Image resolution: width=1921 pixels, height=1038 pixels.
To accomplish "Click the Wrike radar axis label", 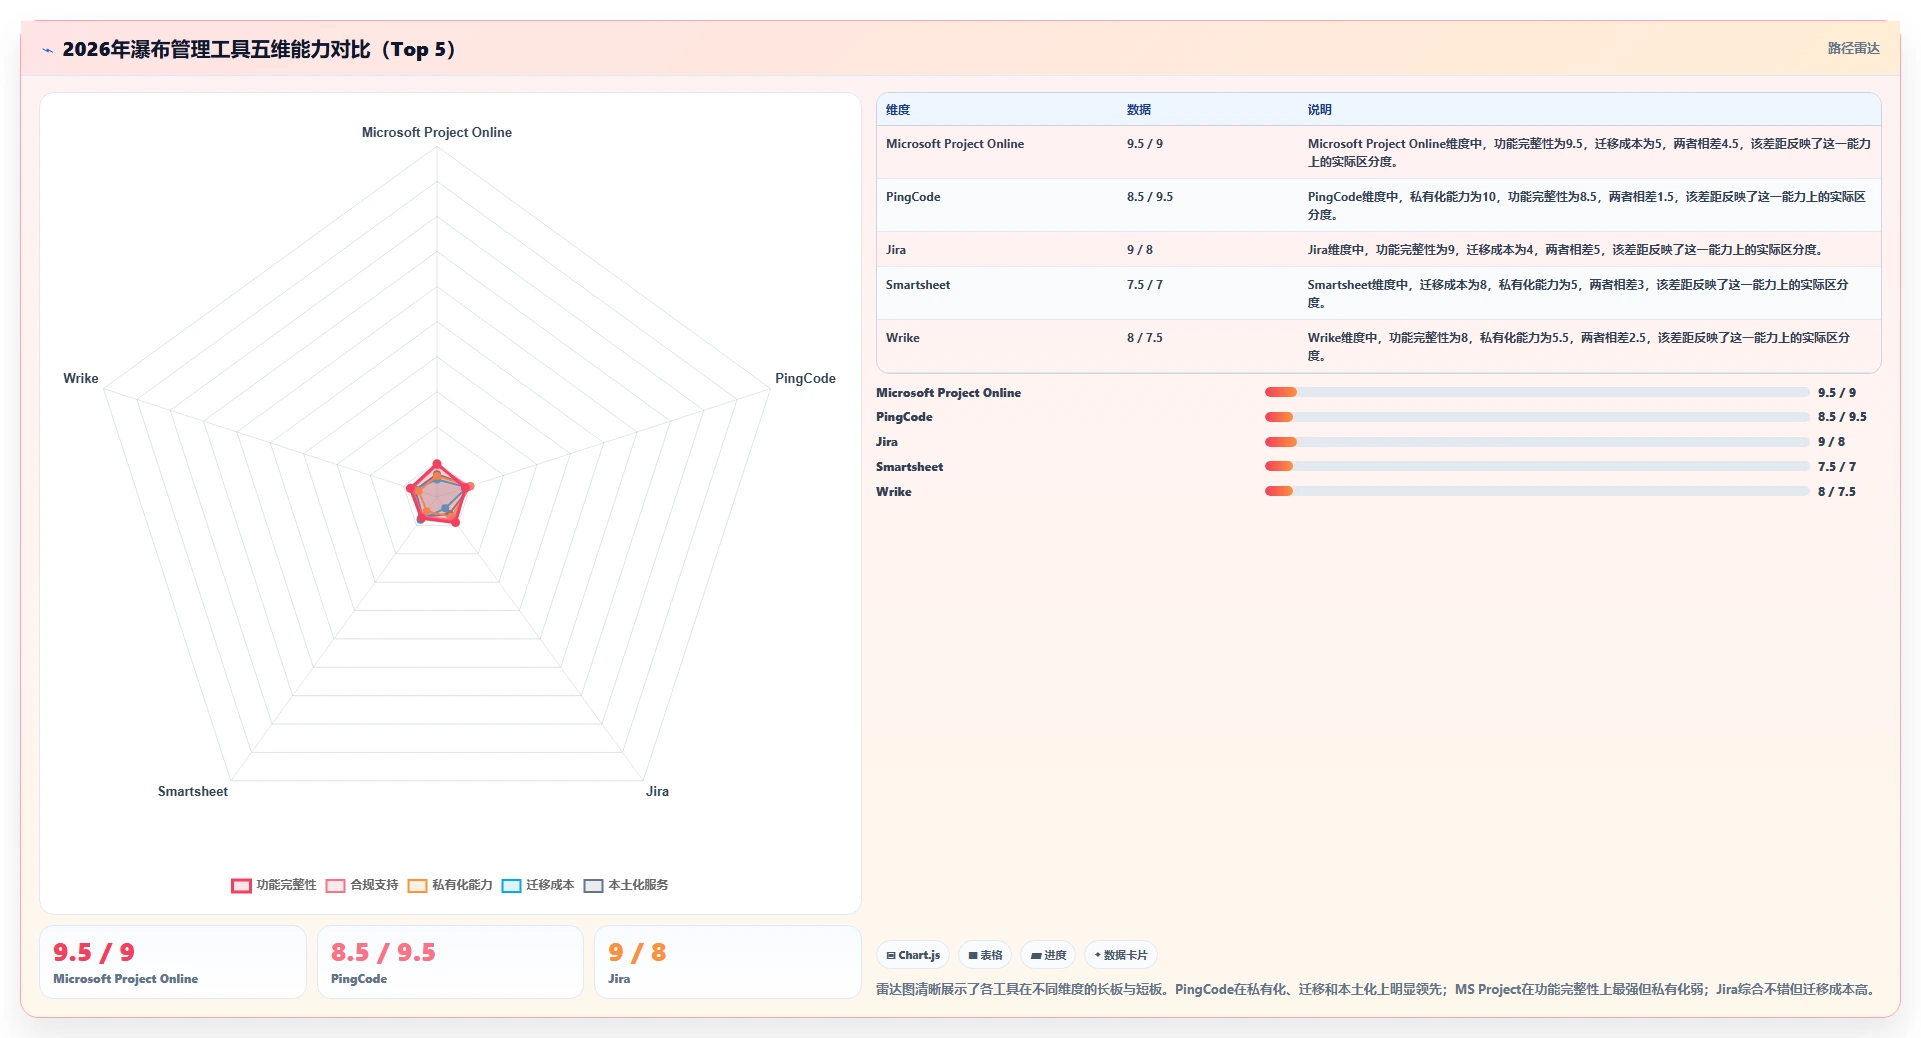I will pyautogui.click(x=81, y=378).
